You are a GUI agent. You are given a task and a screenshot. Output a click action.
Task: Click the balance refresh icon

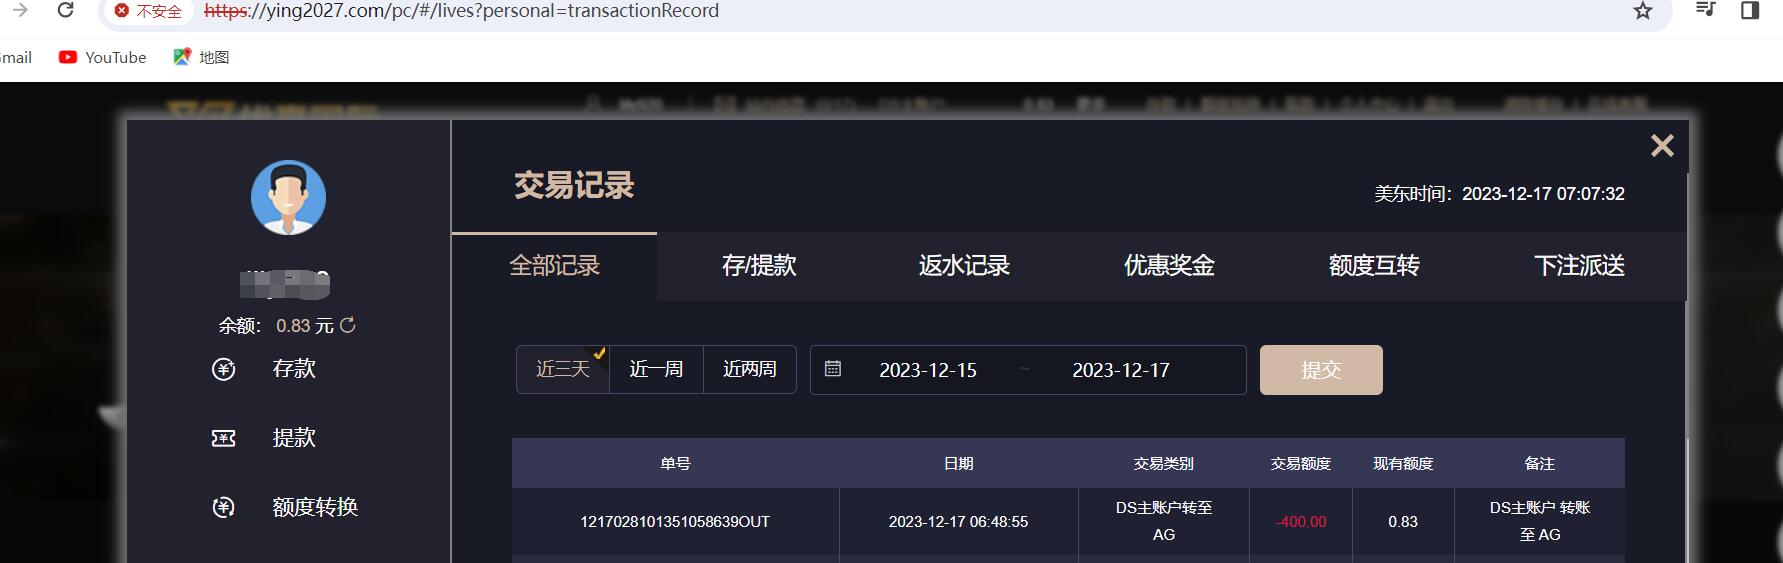point(348,325)
